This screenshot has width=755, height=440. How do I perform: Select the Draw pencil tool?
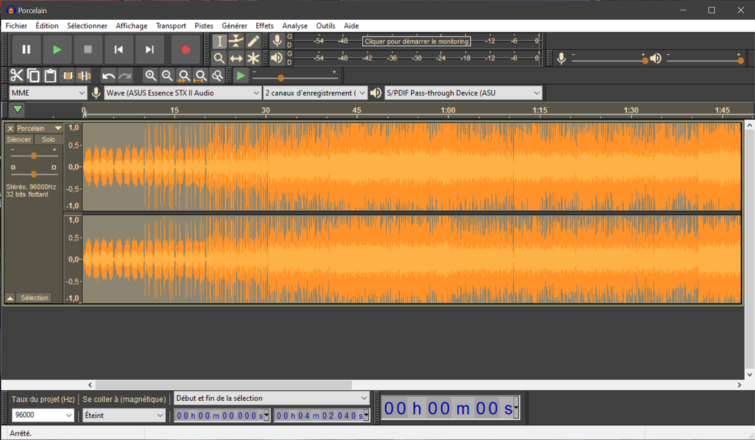253,41
